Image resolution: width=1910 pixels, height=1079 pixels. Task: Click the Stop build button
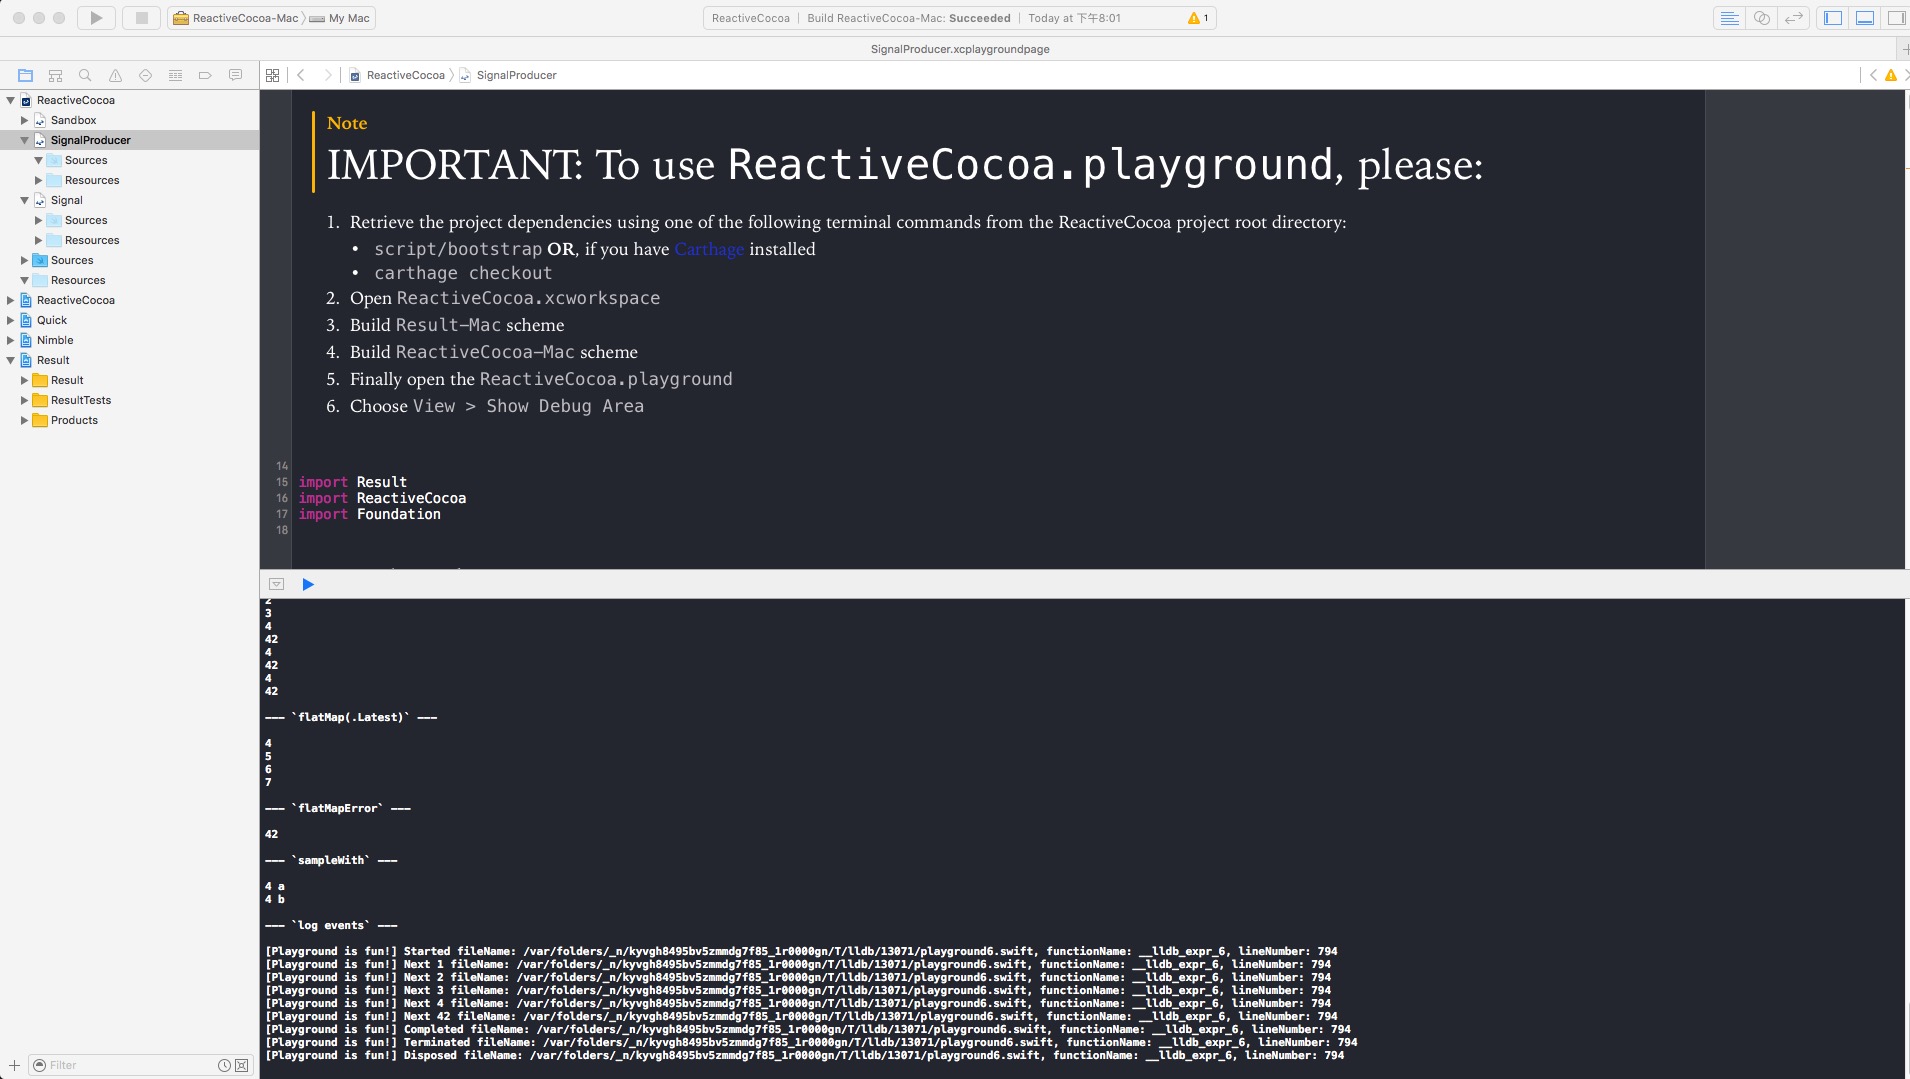click(142, 18)
